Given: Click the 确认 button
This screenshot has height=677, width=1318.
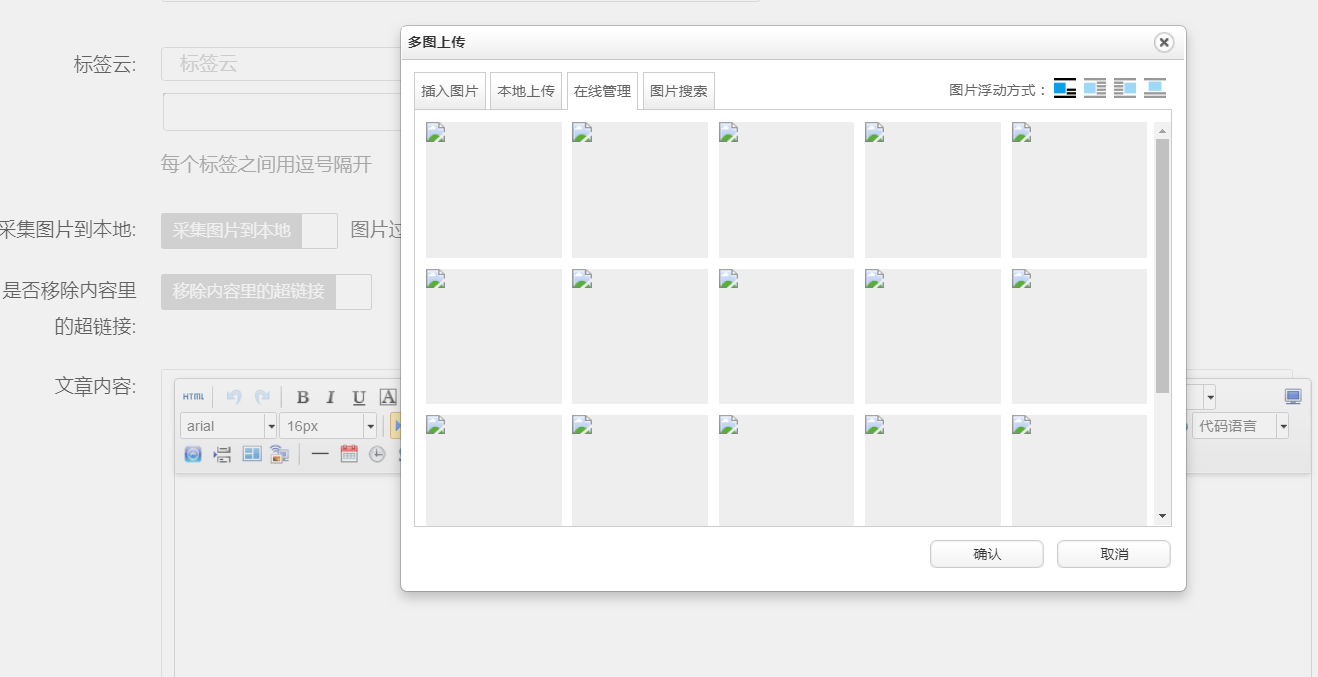Looking at the screenshot, I should (986, 554).
